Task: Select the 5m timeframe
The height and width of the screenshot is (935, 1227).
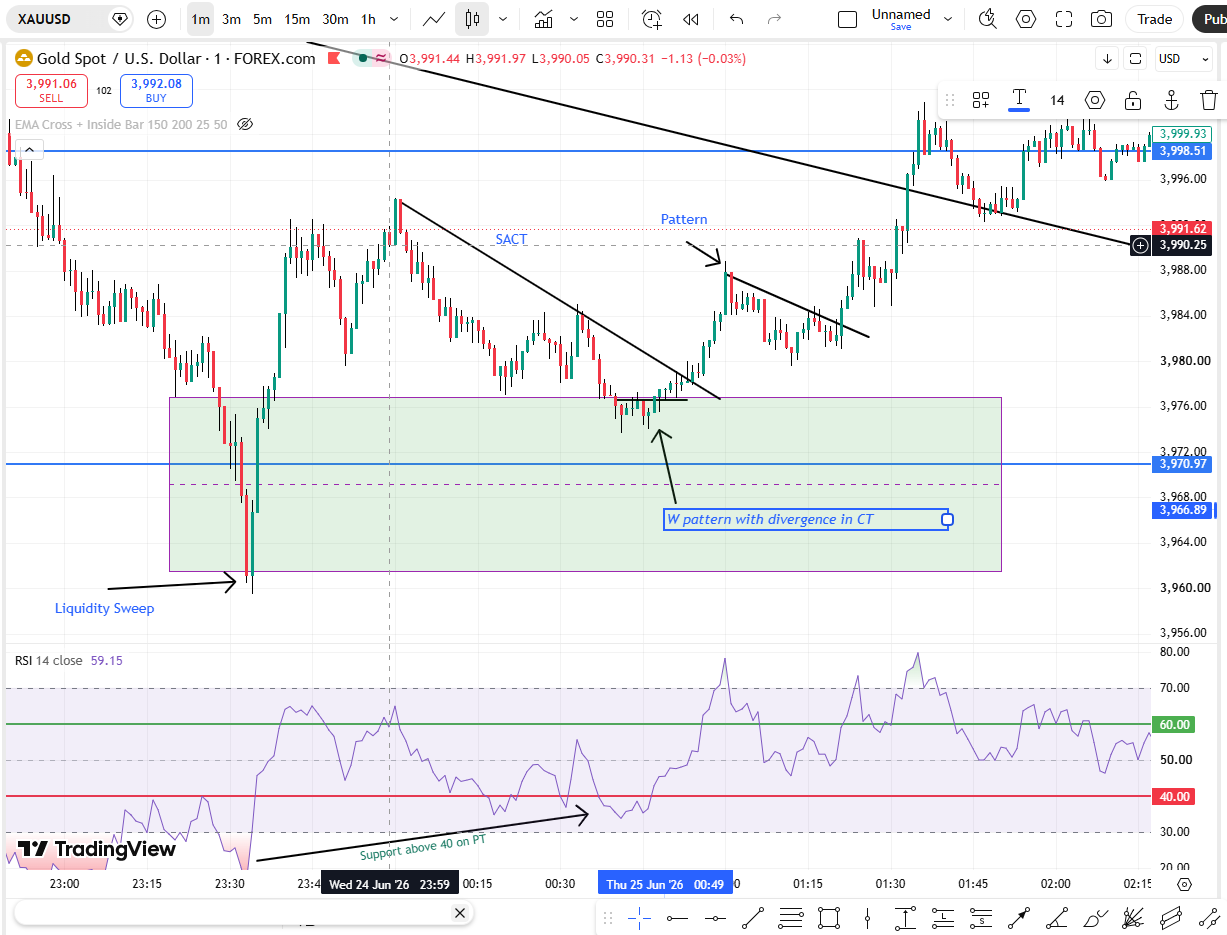Action: pyautogui.click(x=262, y=19)
